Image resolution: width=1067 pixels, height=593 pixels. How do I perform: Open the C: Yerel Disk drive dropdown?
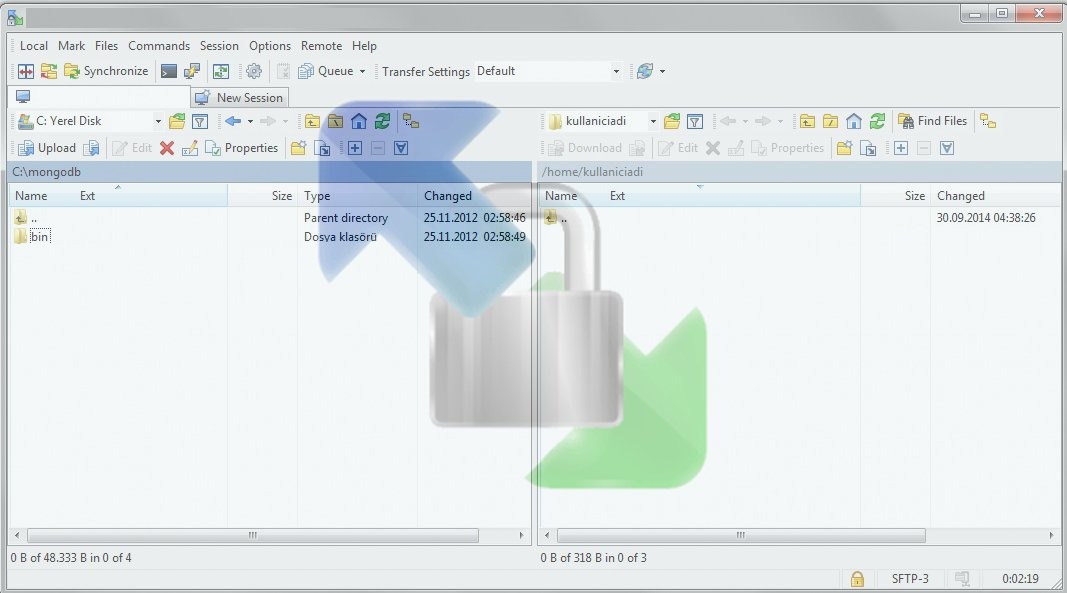click(x=90, y=121)
